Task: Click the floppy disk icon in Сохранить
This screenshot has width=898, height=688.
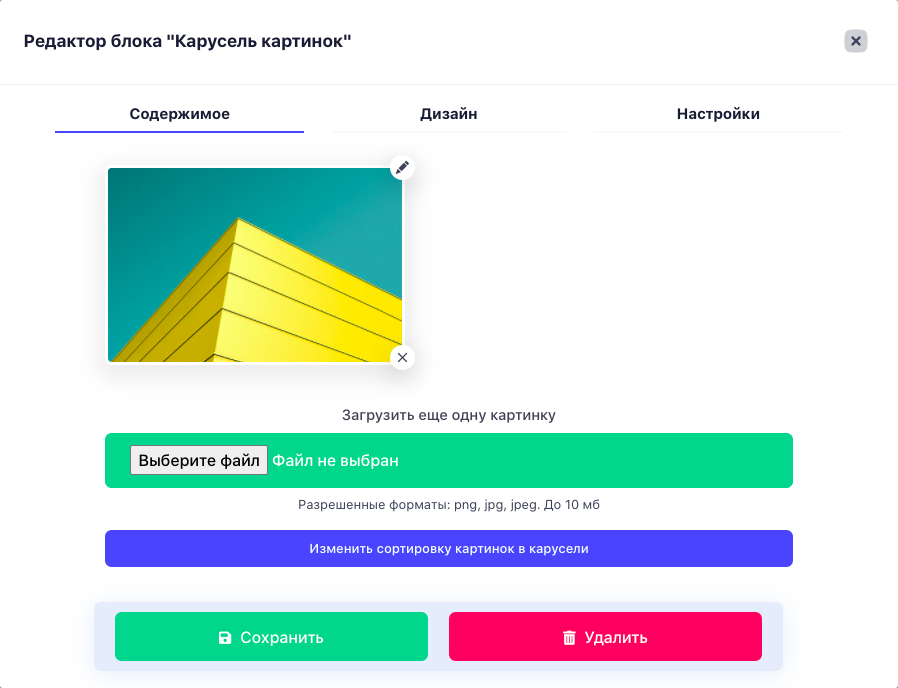Action: click(x=225, y=638)
